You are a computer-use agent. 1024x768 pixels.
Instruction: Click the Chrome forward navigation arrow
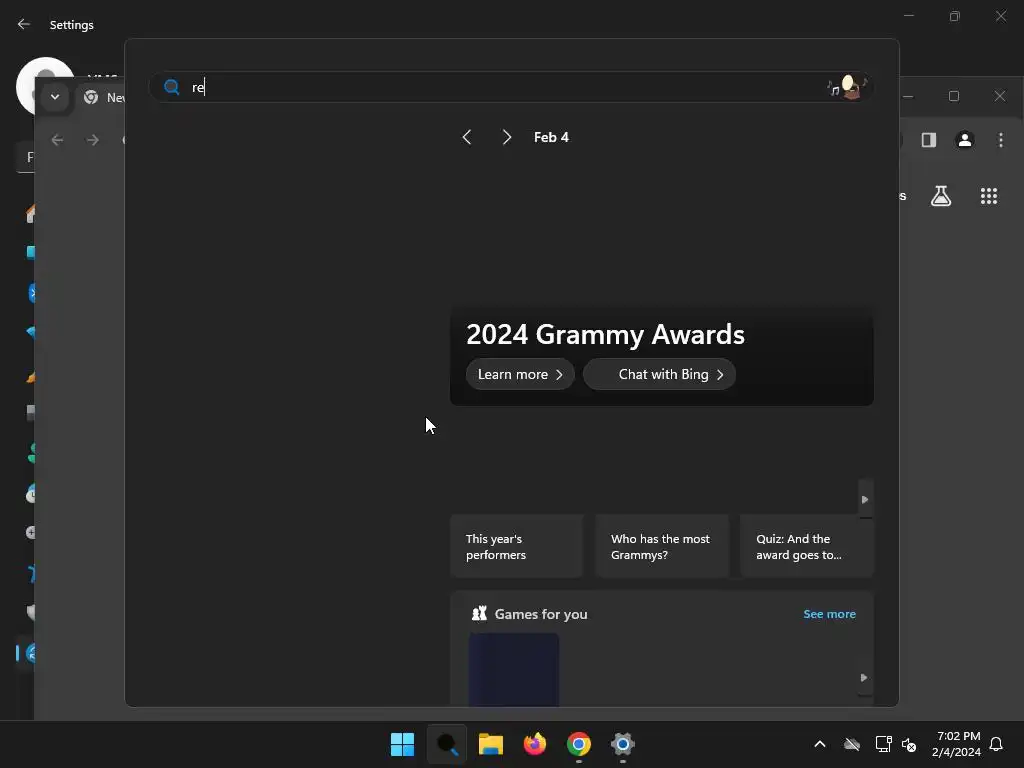93,140
